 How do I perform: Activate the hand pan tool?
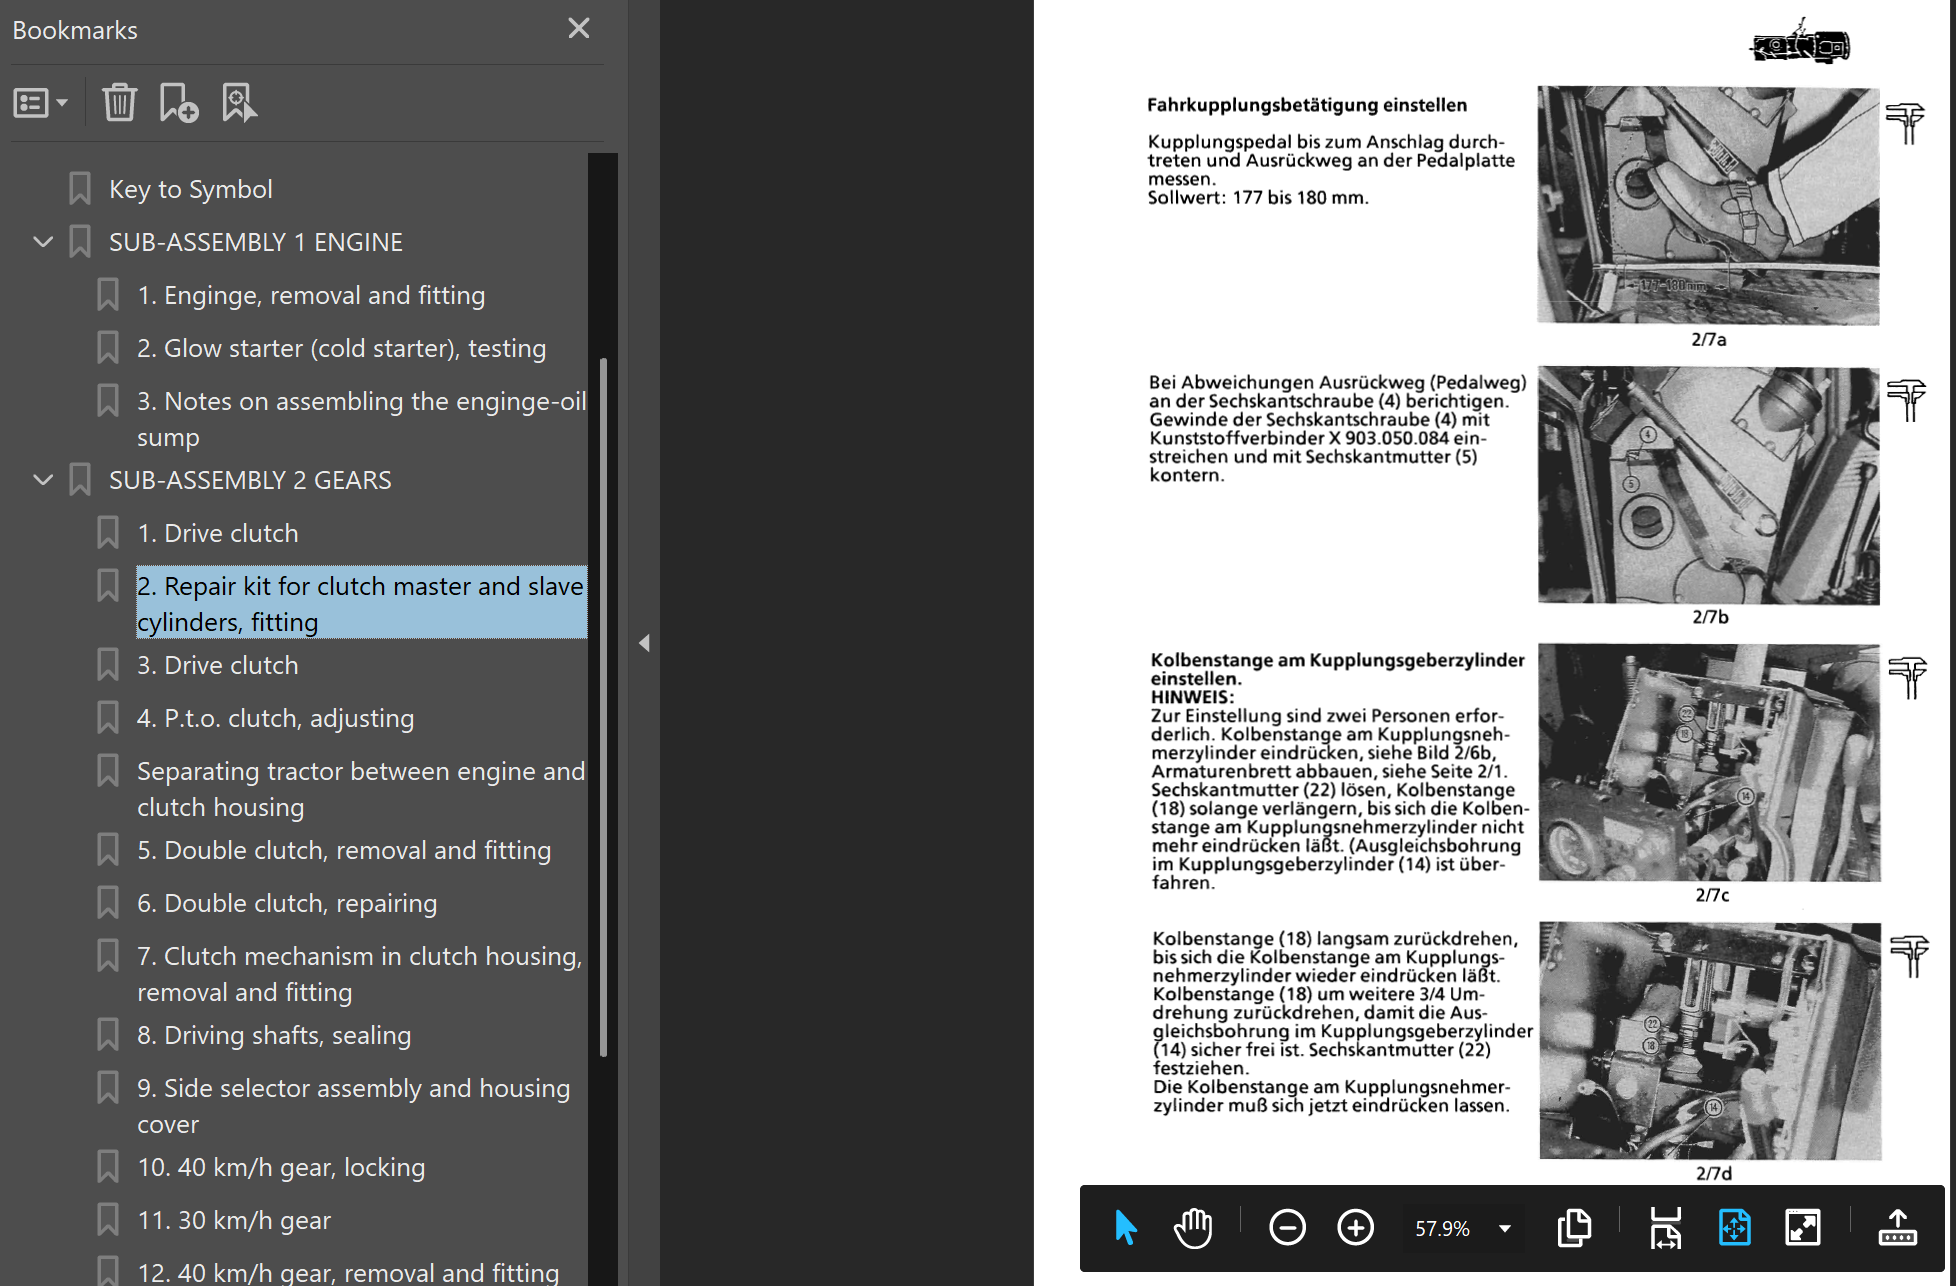tap(1193, 1227)
